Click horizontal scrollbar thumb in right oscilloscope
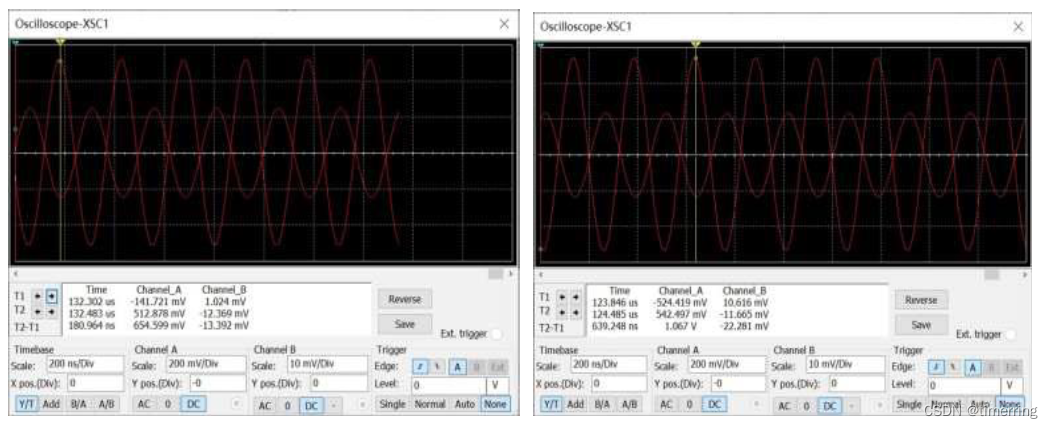The width and height of the screenshot is (1053, 428). 991,274
